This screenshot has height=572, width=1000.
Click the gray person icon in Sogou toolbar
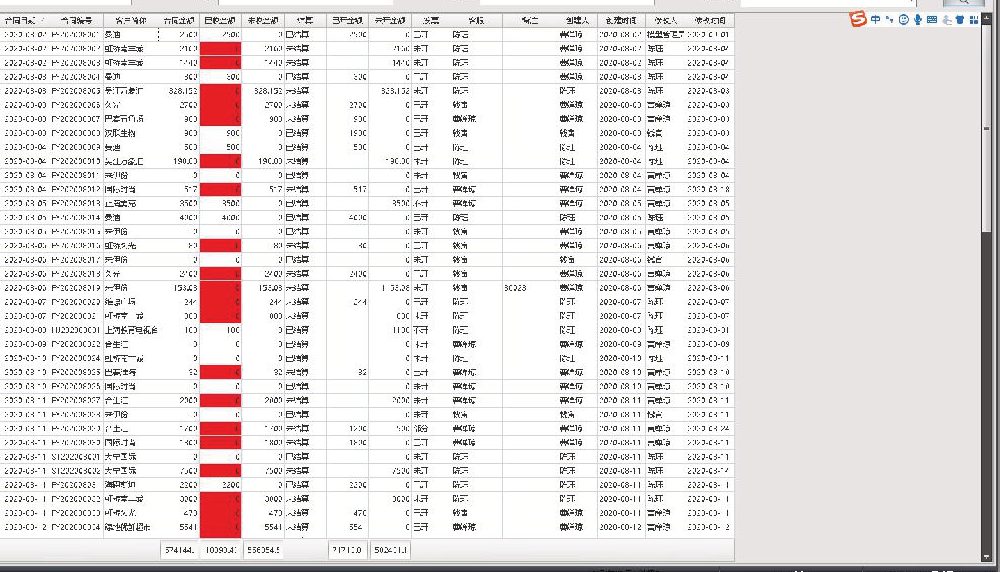pos(946,20)
